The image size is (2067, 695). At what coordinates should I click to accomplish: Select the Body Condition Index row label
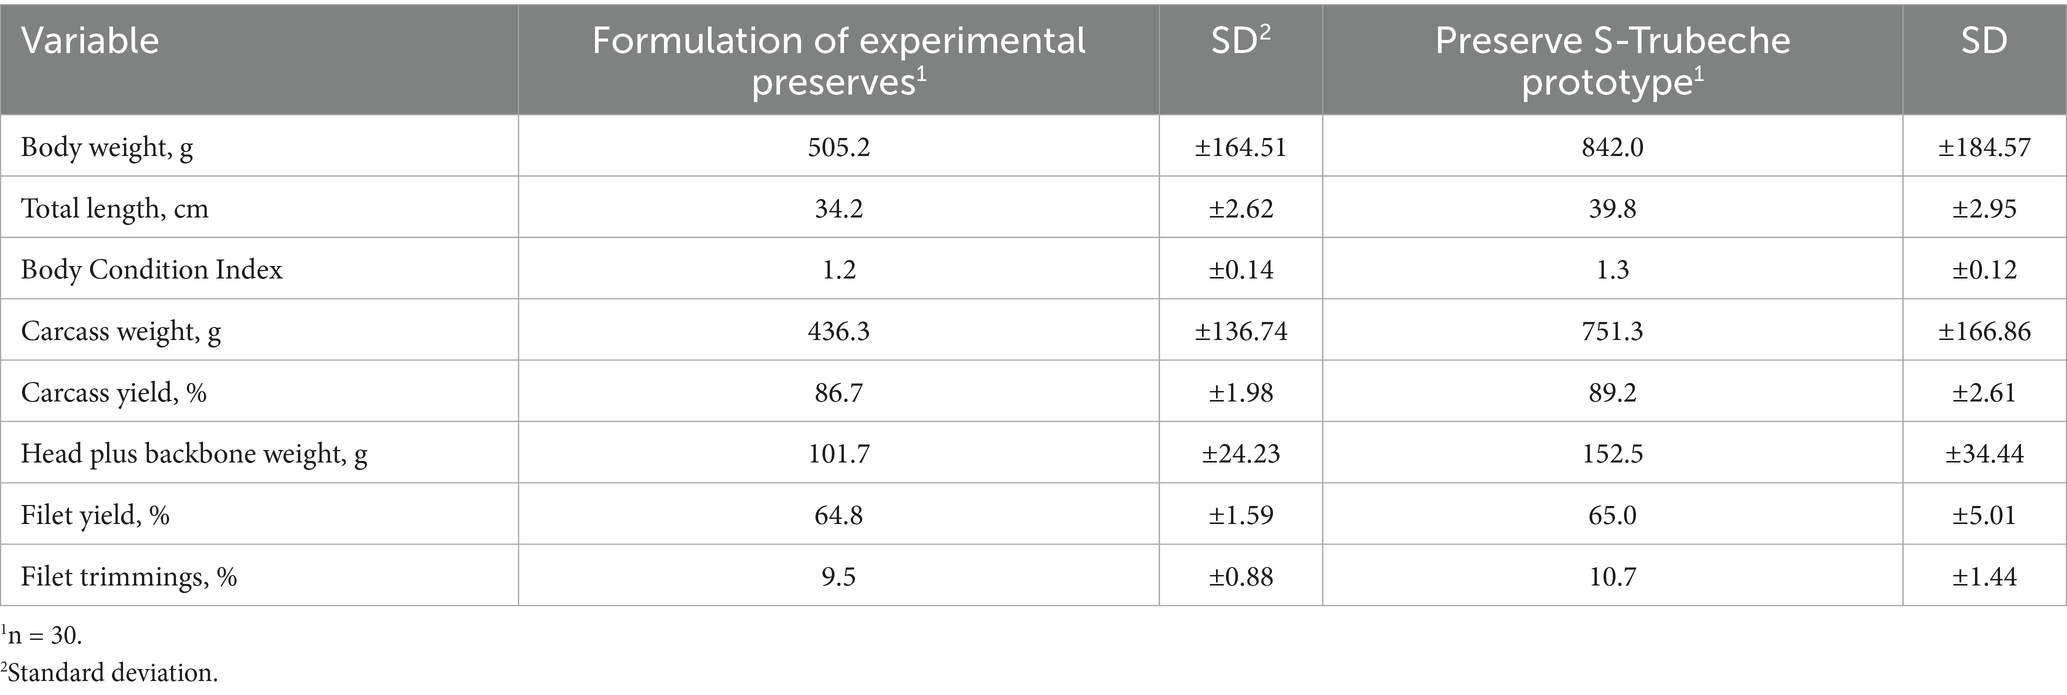(152, 270)
